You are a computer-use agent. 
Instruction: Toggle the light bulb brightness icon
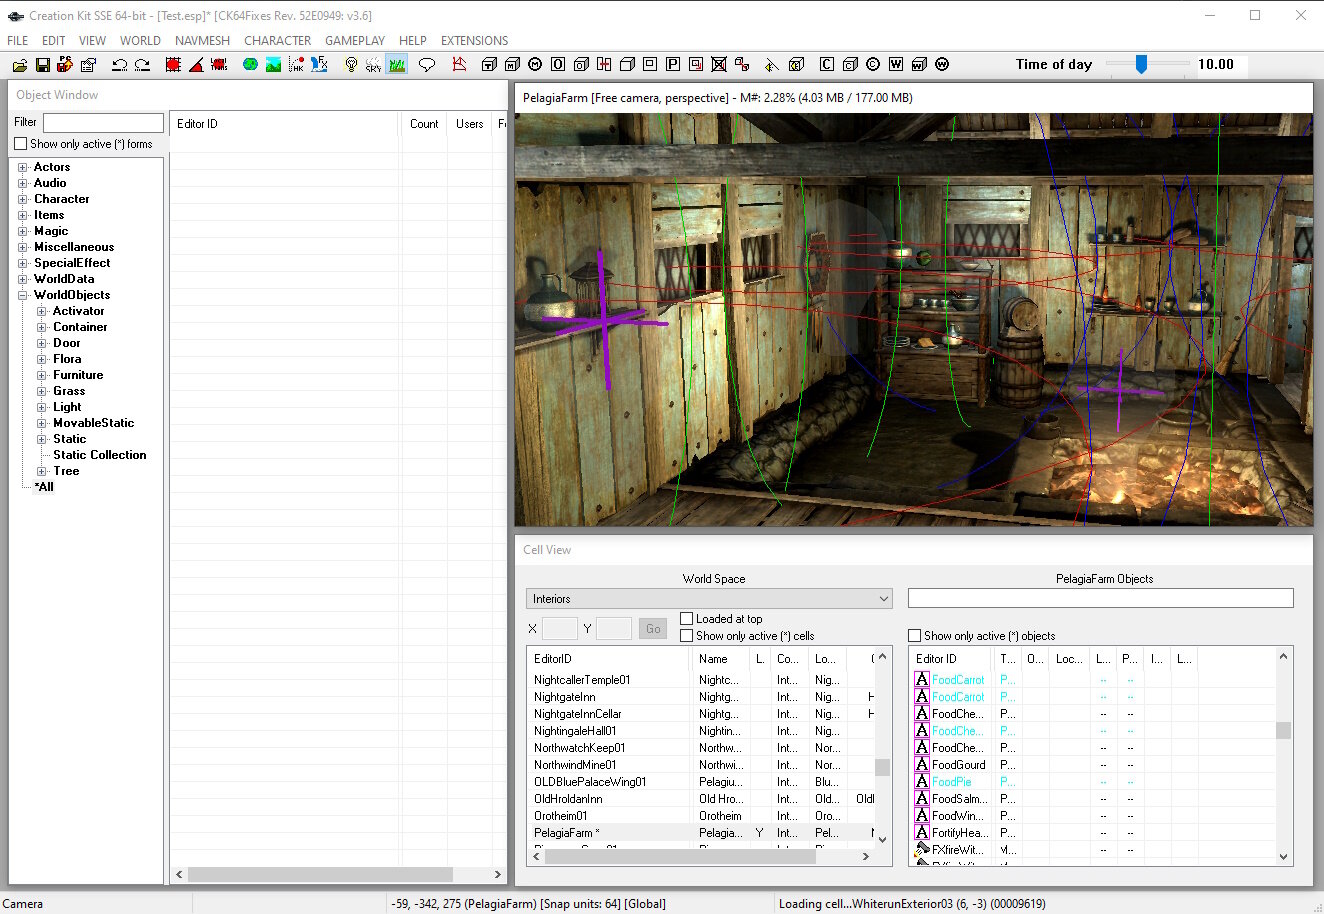(x=351, y=65)
